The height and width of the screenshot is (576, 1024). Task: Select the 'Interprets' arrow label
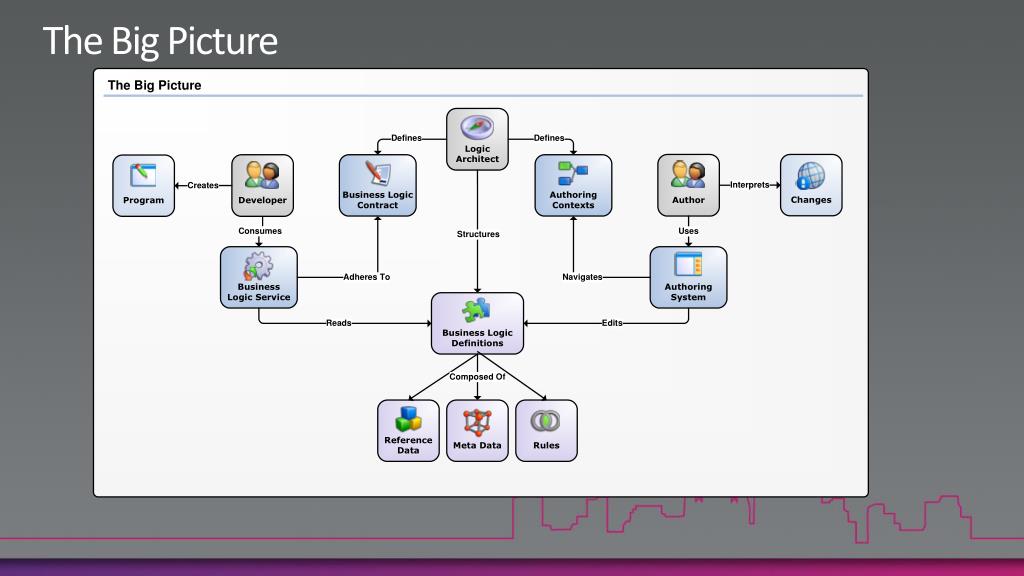coord(749,185)
